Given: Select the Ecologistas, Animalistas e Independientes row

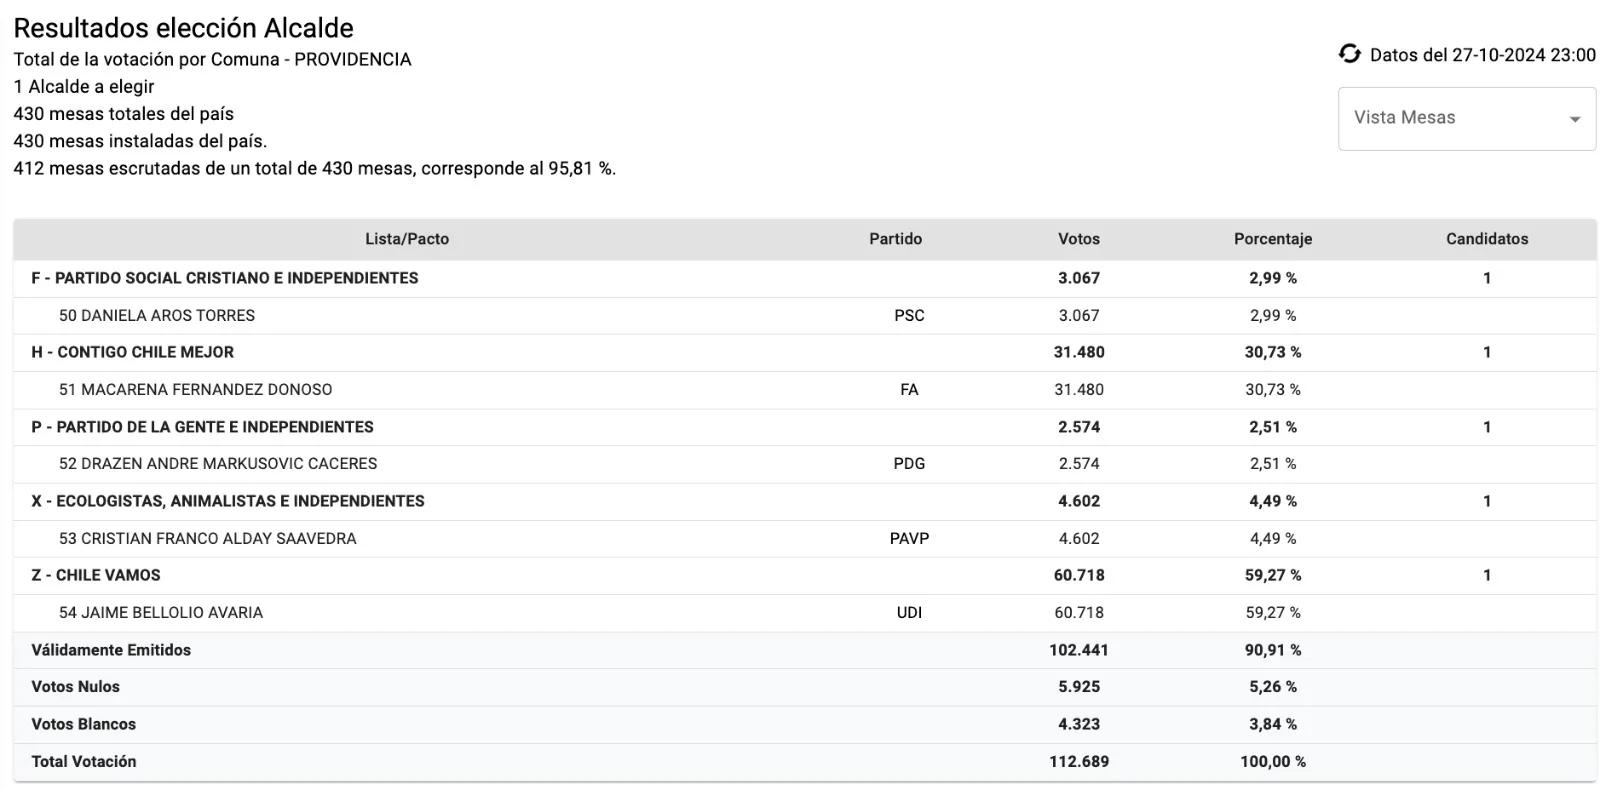Looking at the screenshot, I should (x=228, y=501).
